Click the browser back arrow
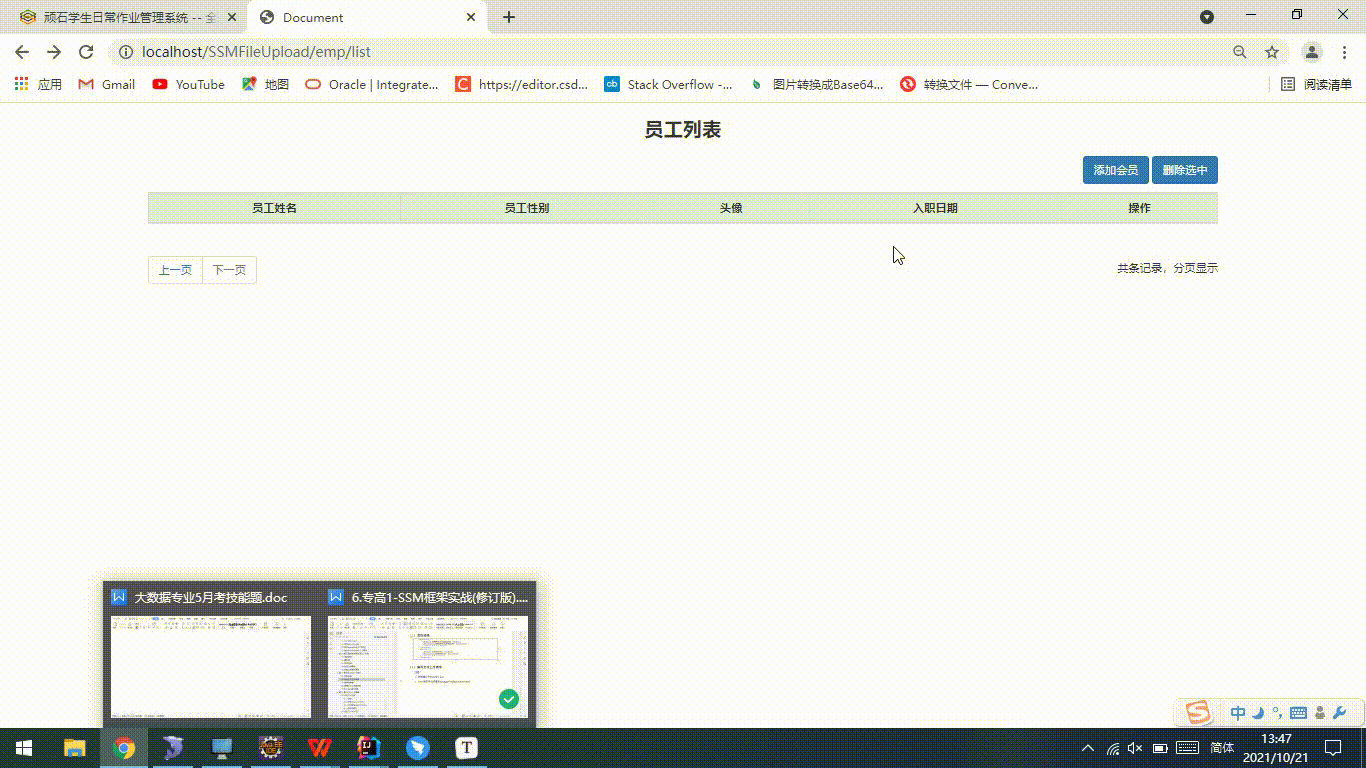 point(21,52)
